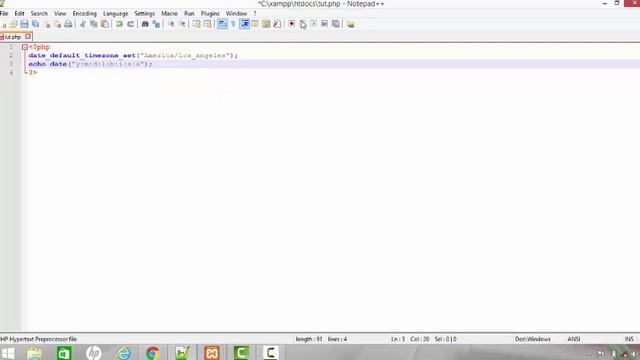This screenshot has width=640, height=360.
Task: Open Find using the binoculars icon
Action: (x=145, y=24)
